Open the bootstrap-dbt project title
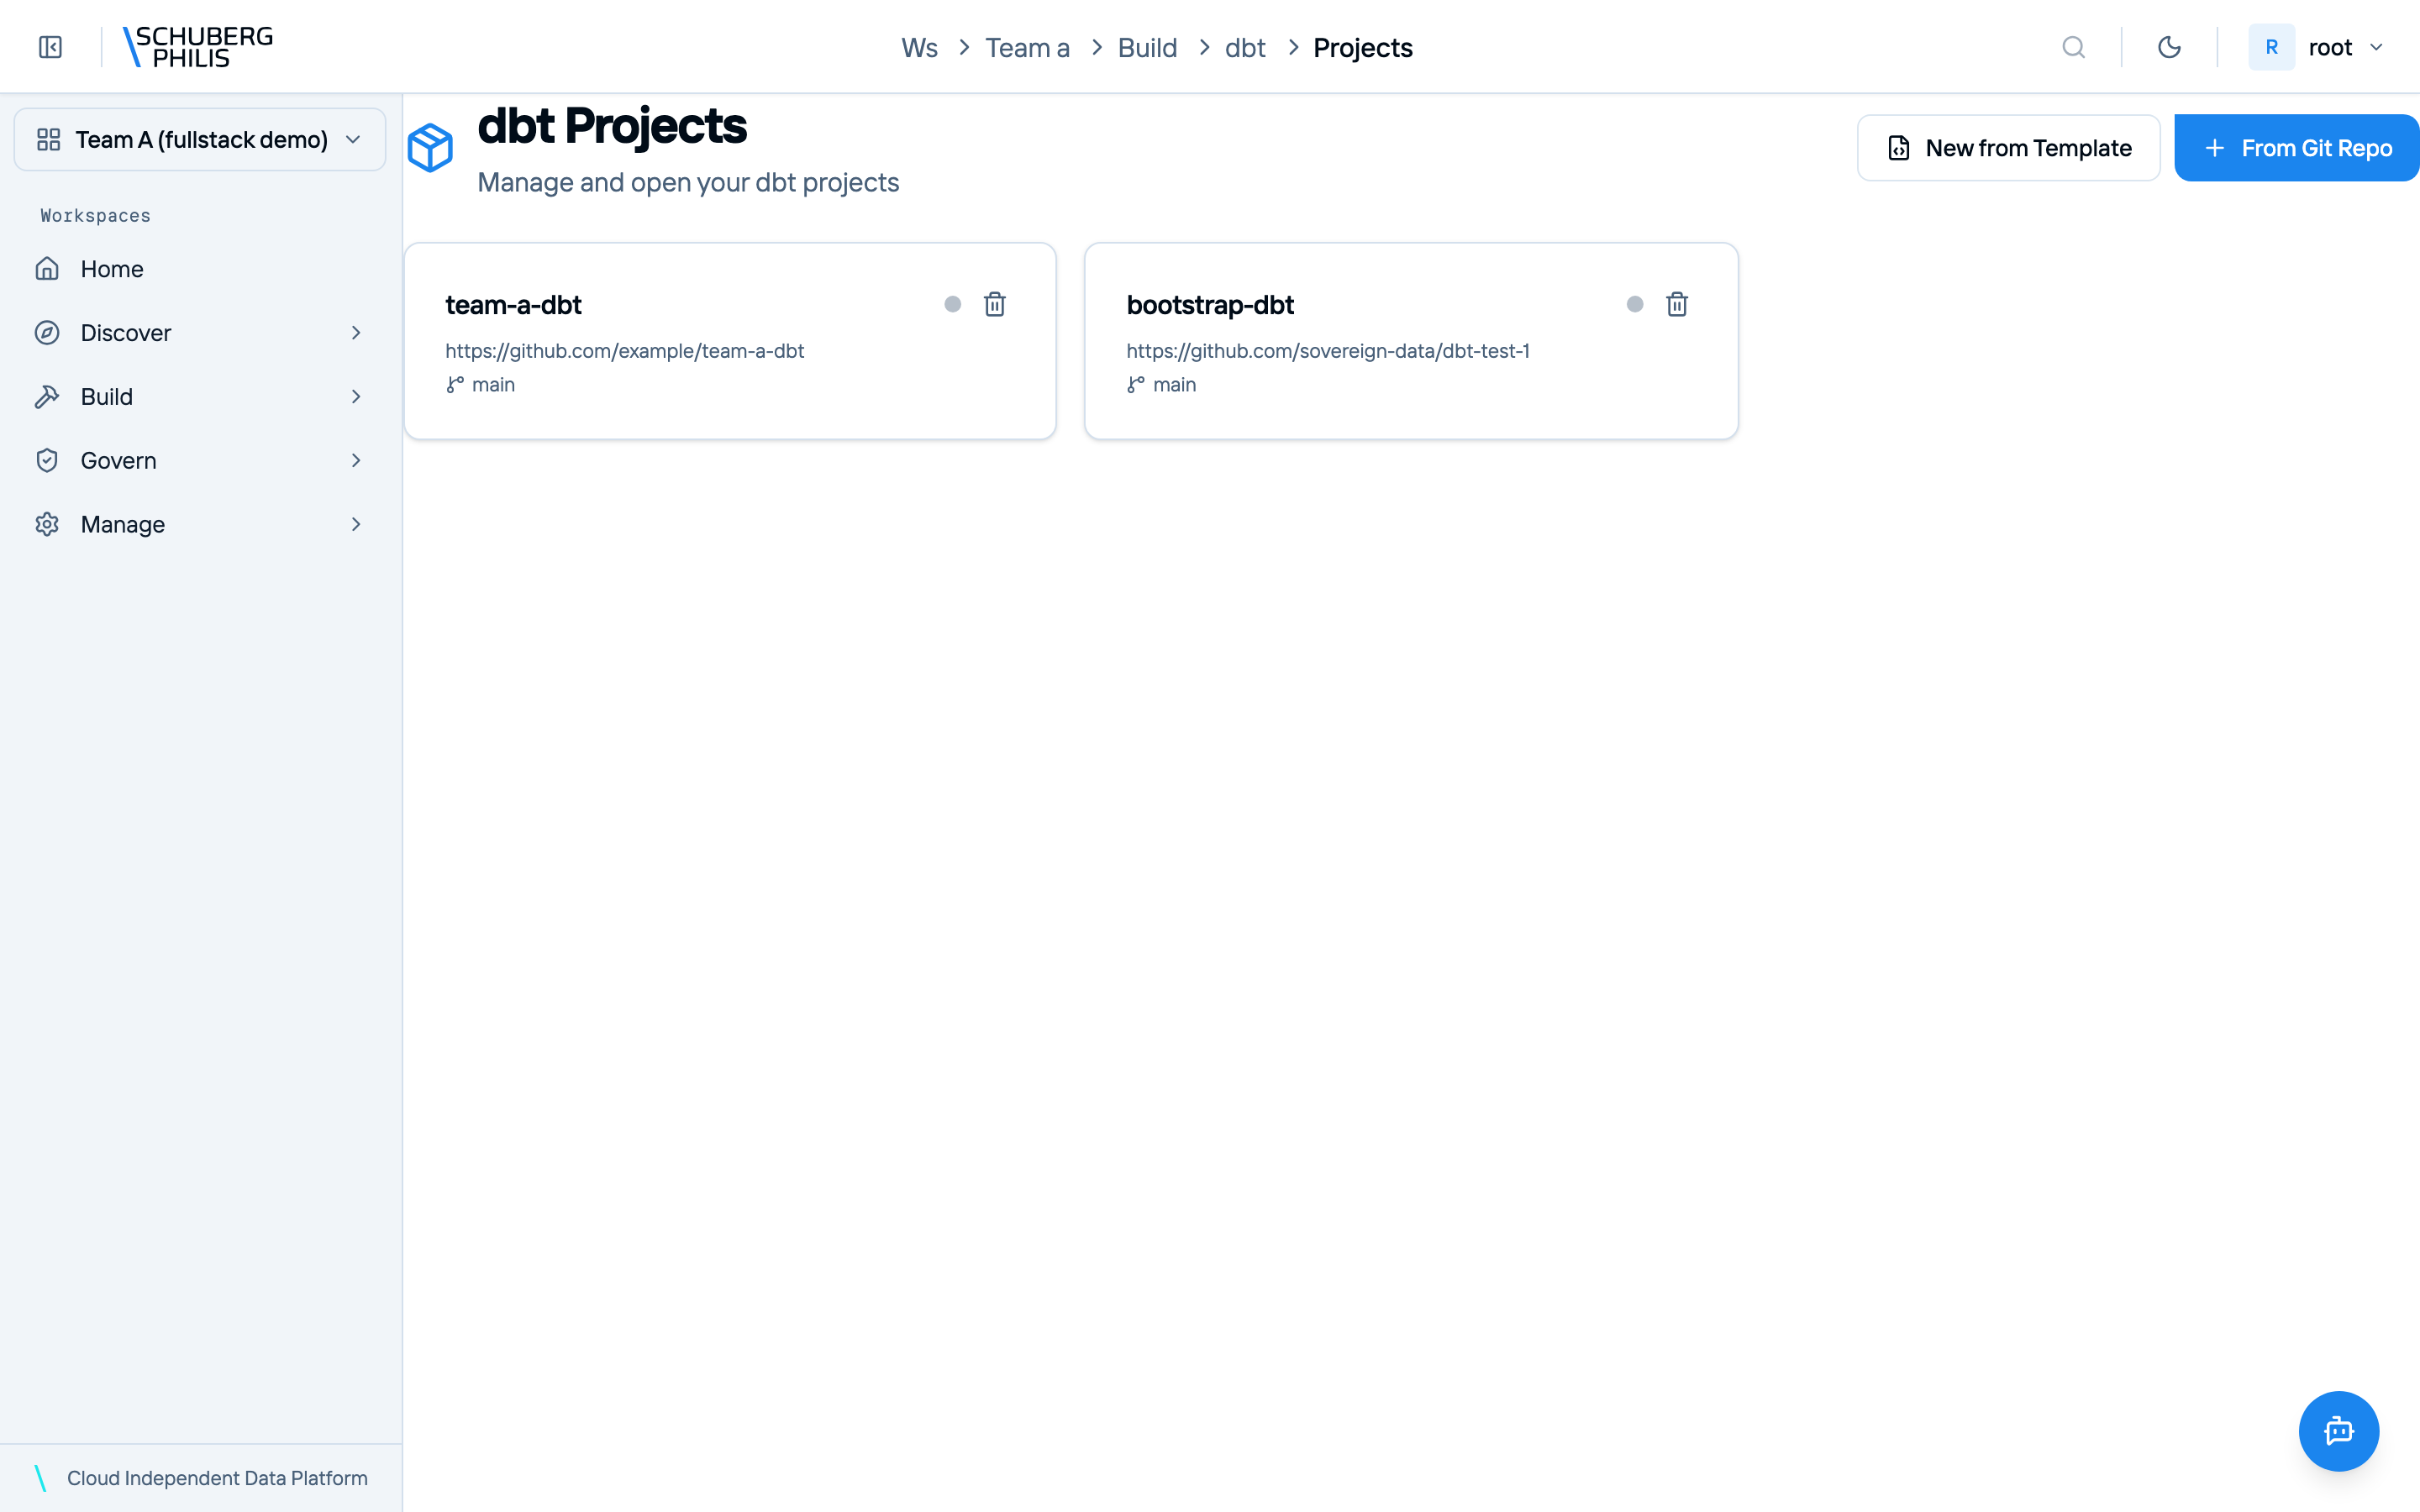Viewport: 2420px width, 1512px height. (x=1210, y=305)
